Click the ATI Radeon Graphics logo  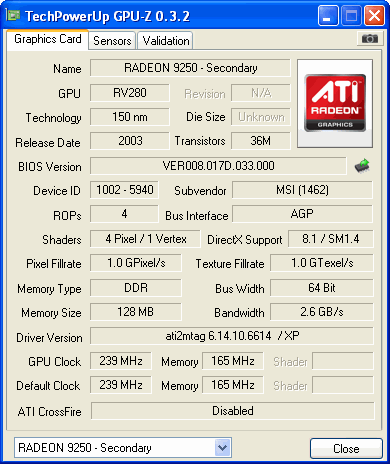pos(335,103)
